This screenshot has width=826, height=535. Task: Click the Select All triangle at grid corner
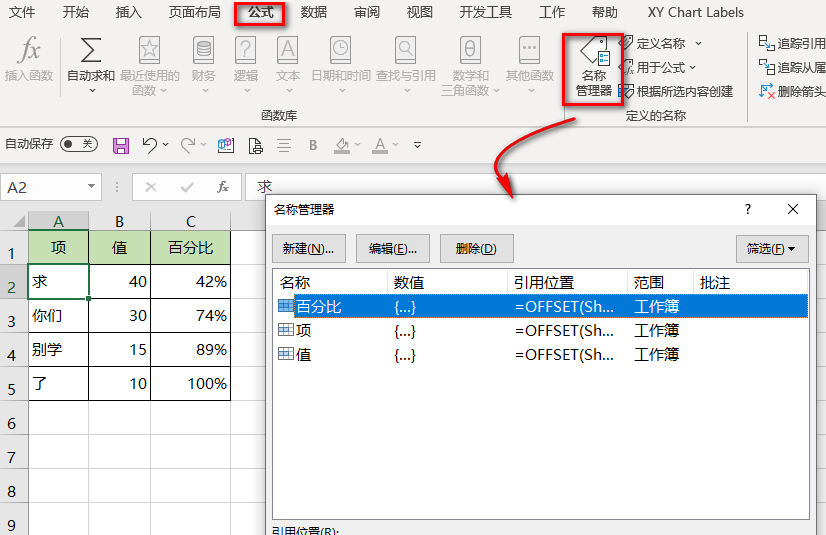19,221
